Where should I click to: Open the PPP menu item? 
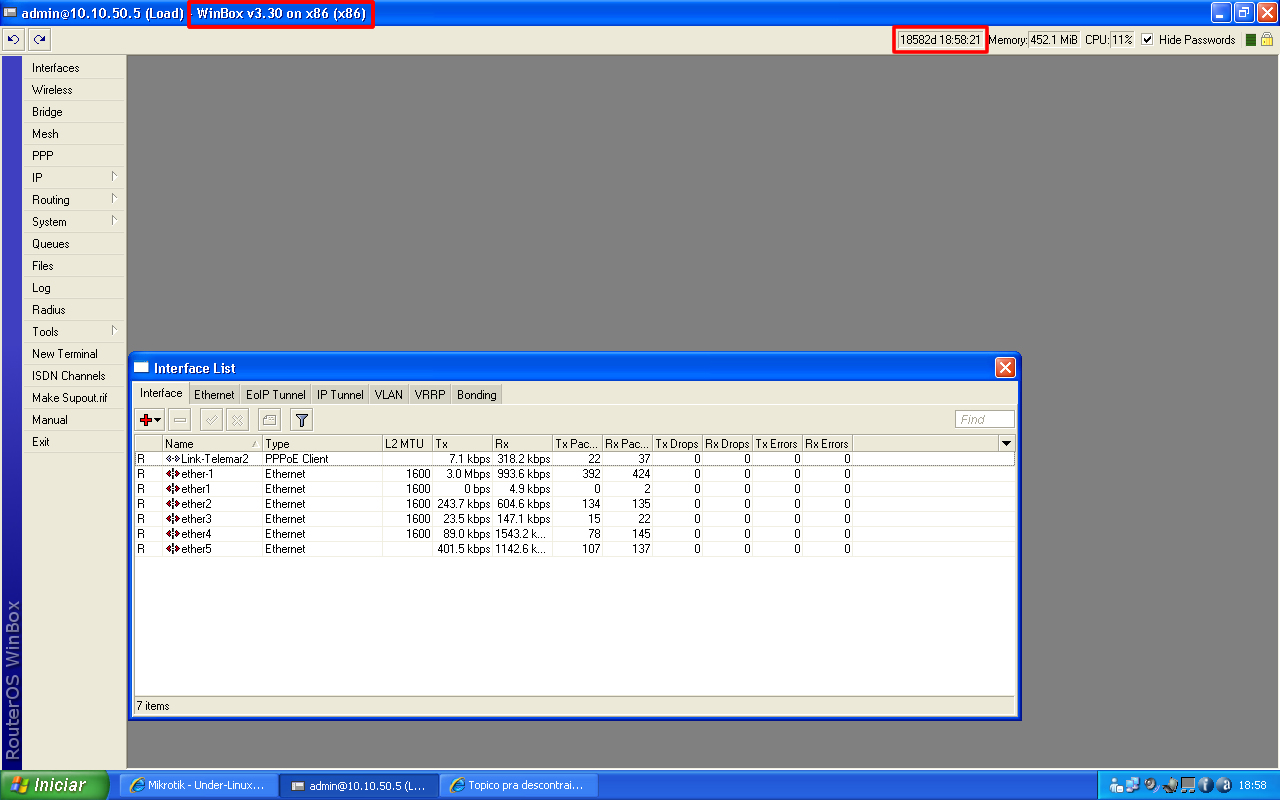tap(74, 156)
